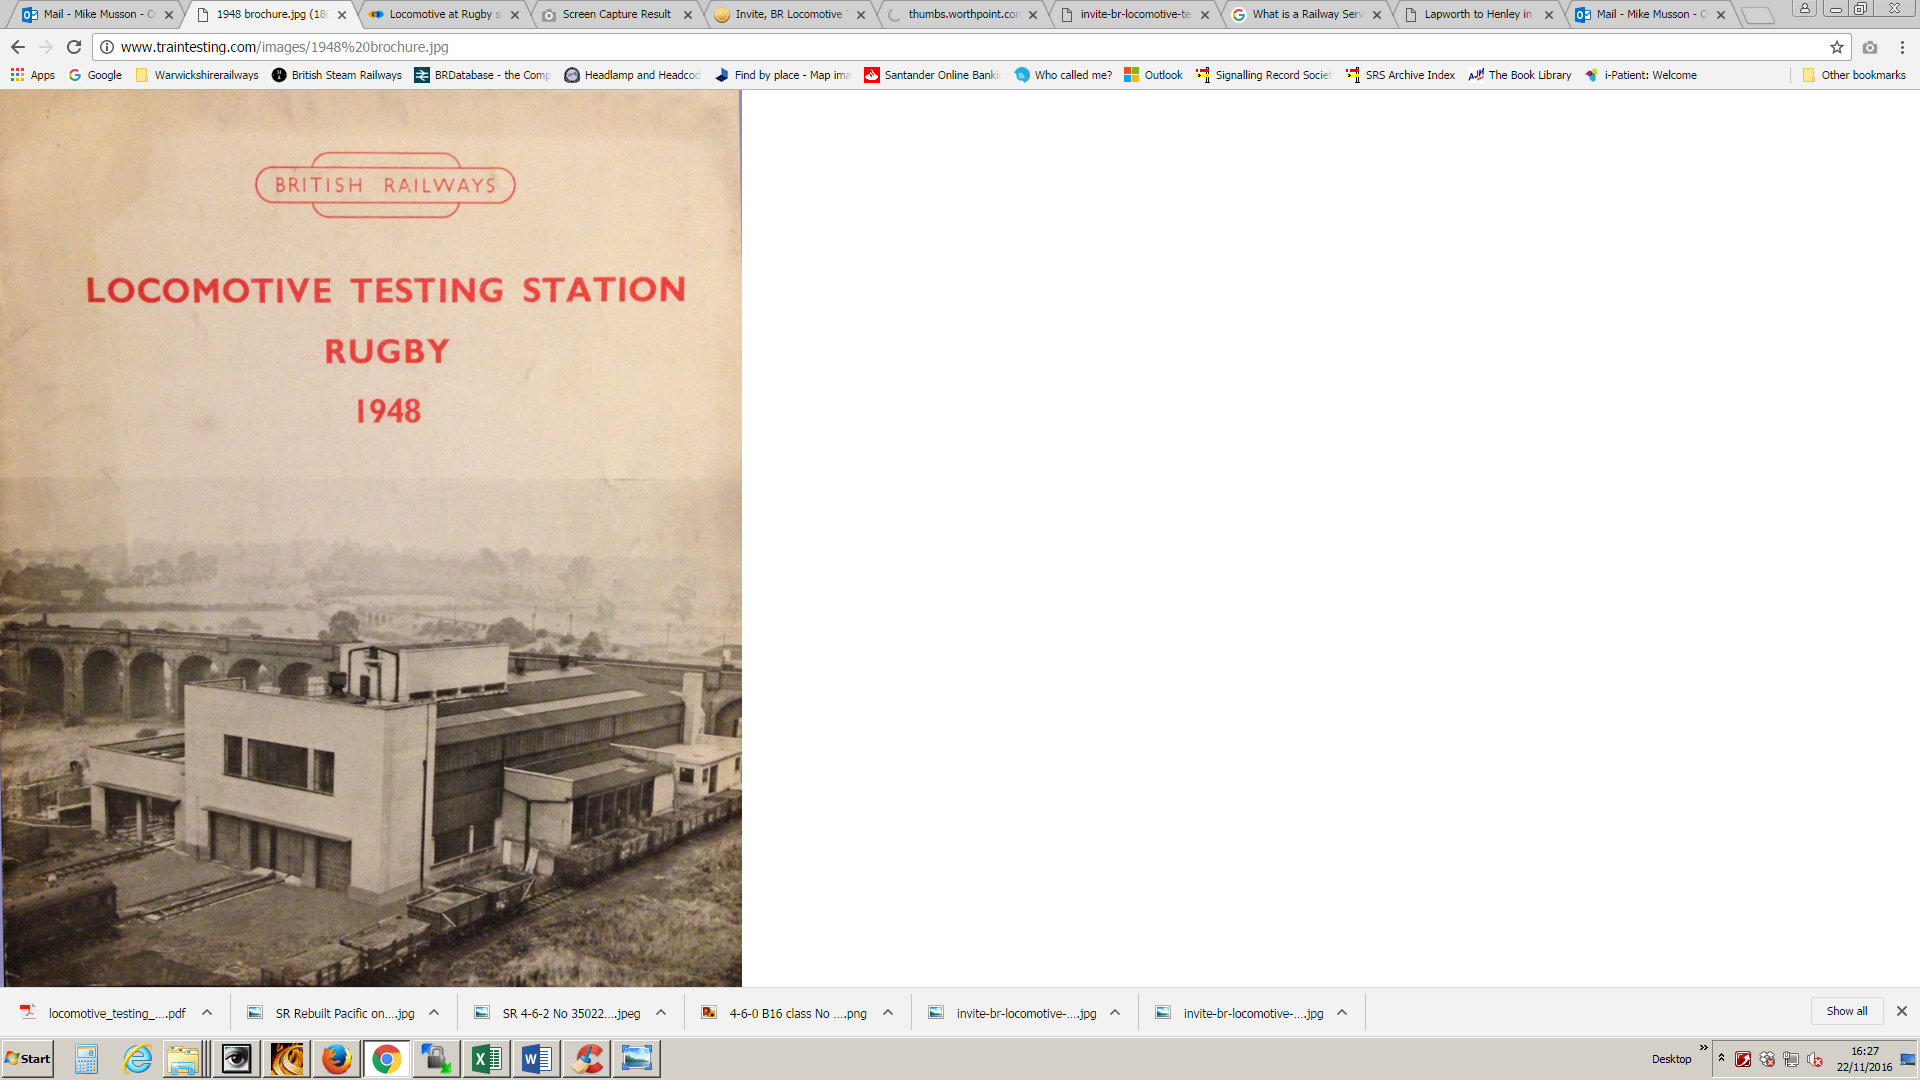Viewport: 1920px width, 1080px height.
Task: Open the Windows Start menu
Action: [28, 1059]
